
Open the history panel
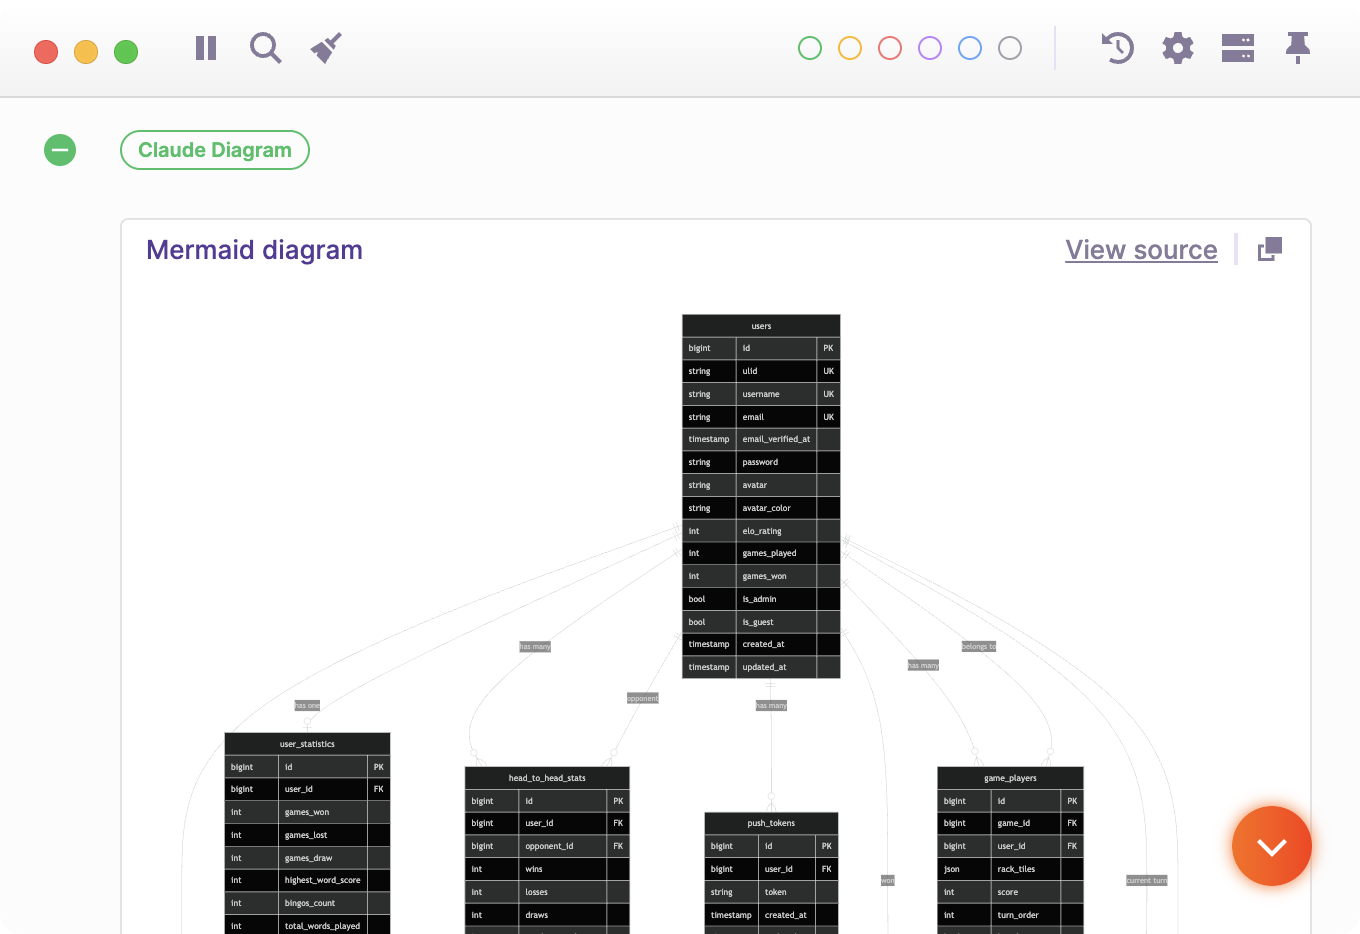pos(1117,48)
